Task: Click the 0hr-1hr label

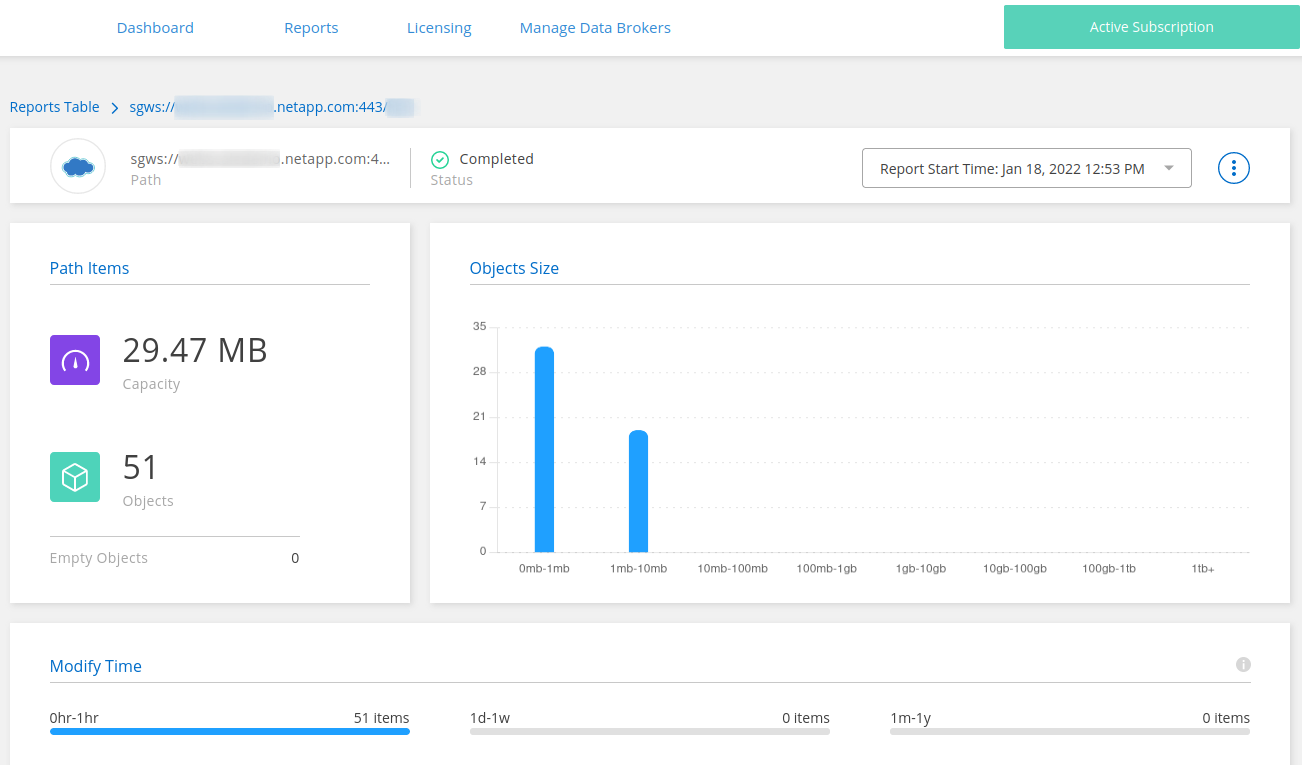Action: pos(74,718)
